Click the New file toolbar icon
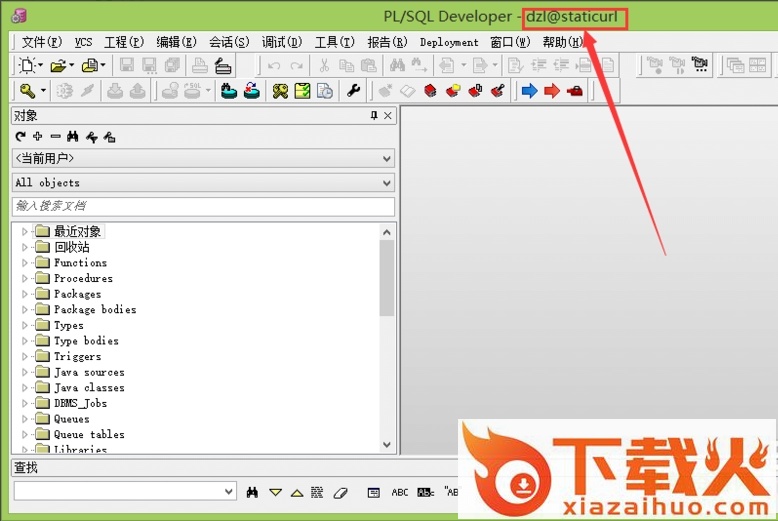Image resolution: width=778 pixels, height=521 pixels. coord(27,66)
